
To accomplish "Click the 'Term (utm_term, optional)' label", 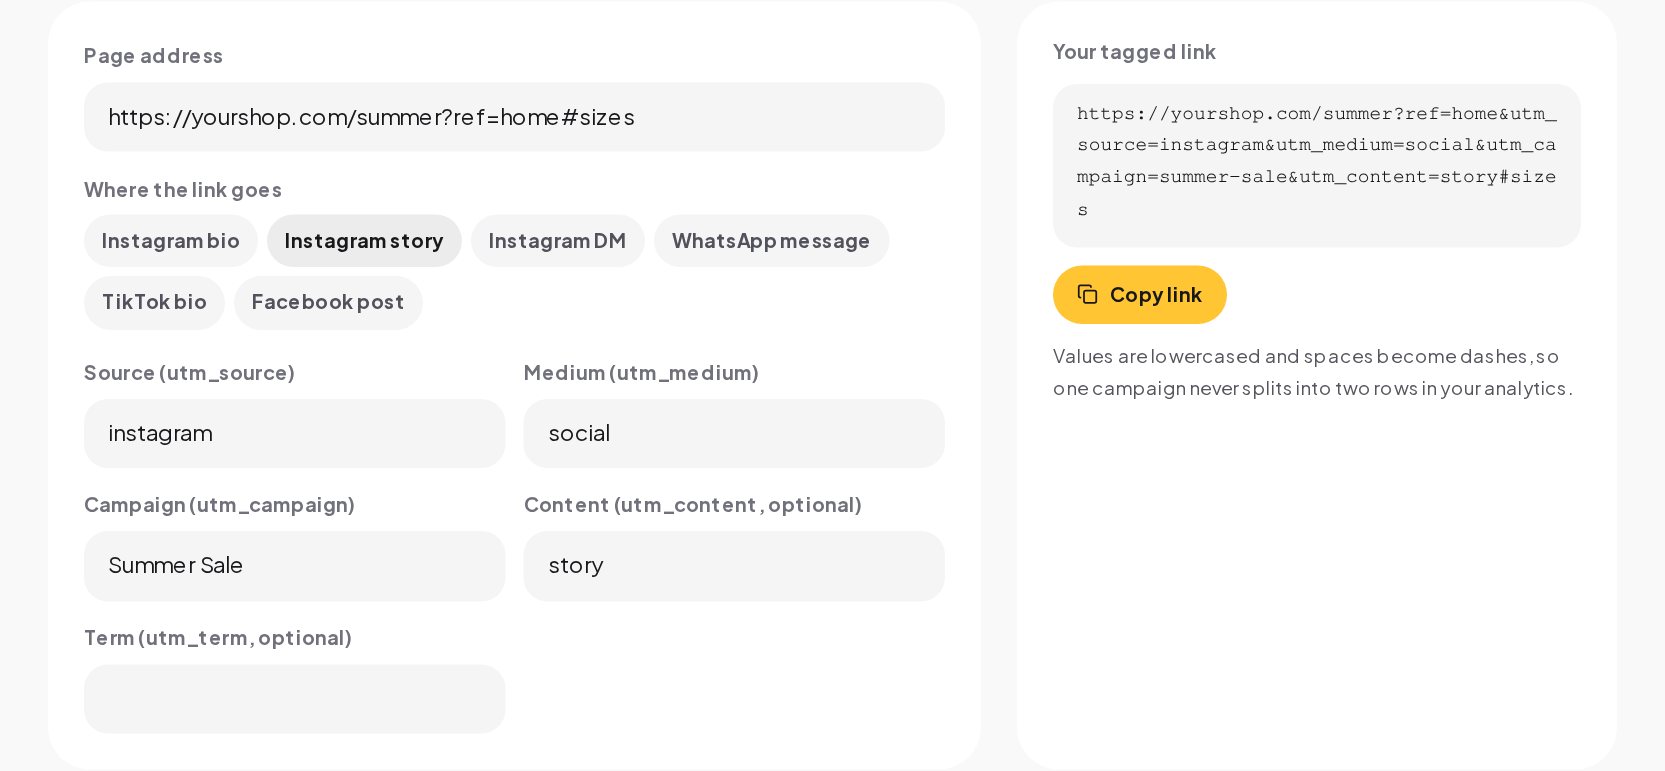I will pyautogui.click(x=218, y=638).
